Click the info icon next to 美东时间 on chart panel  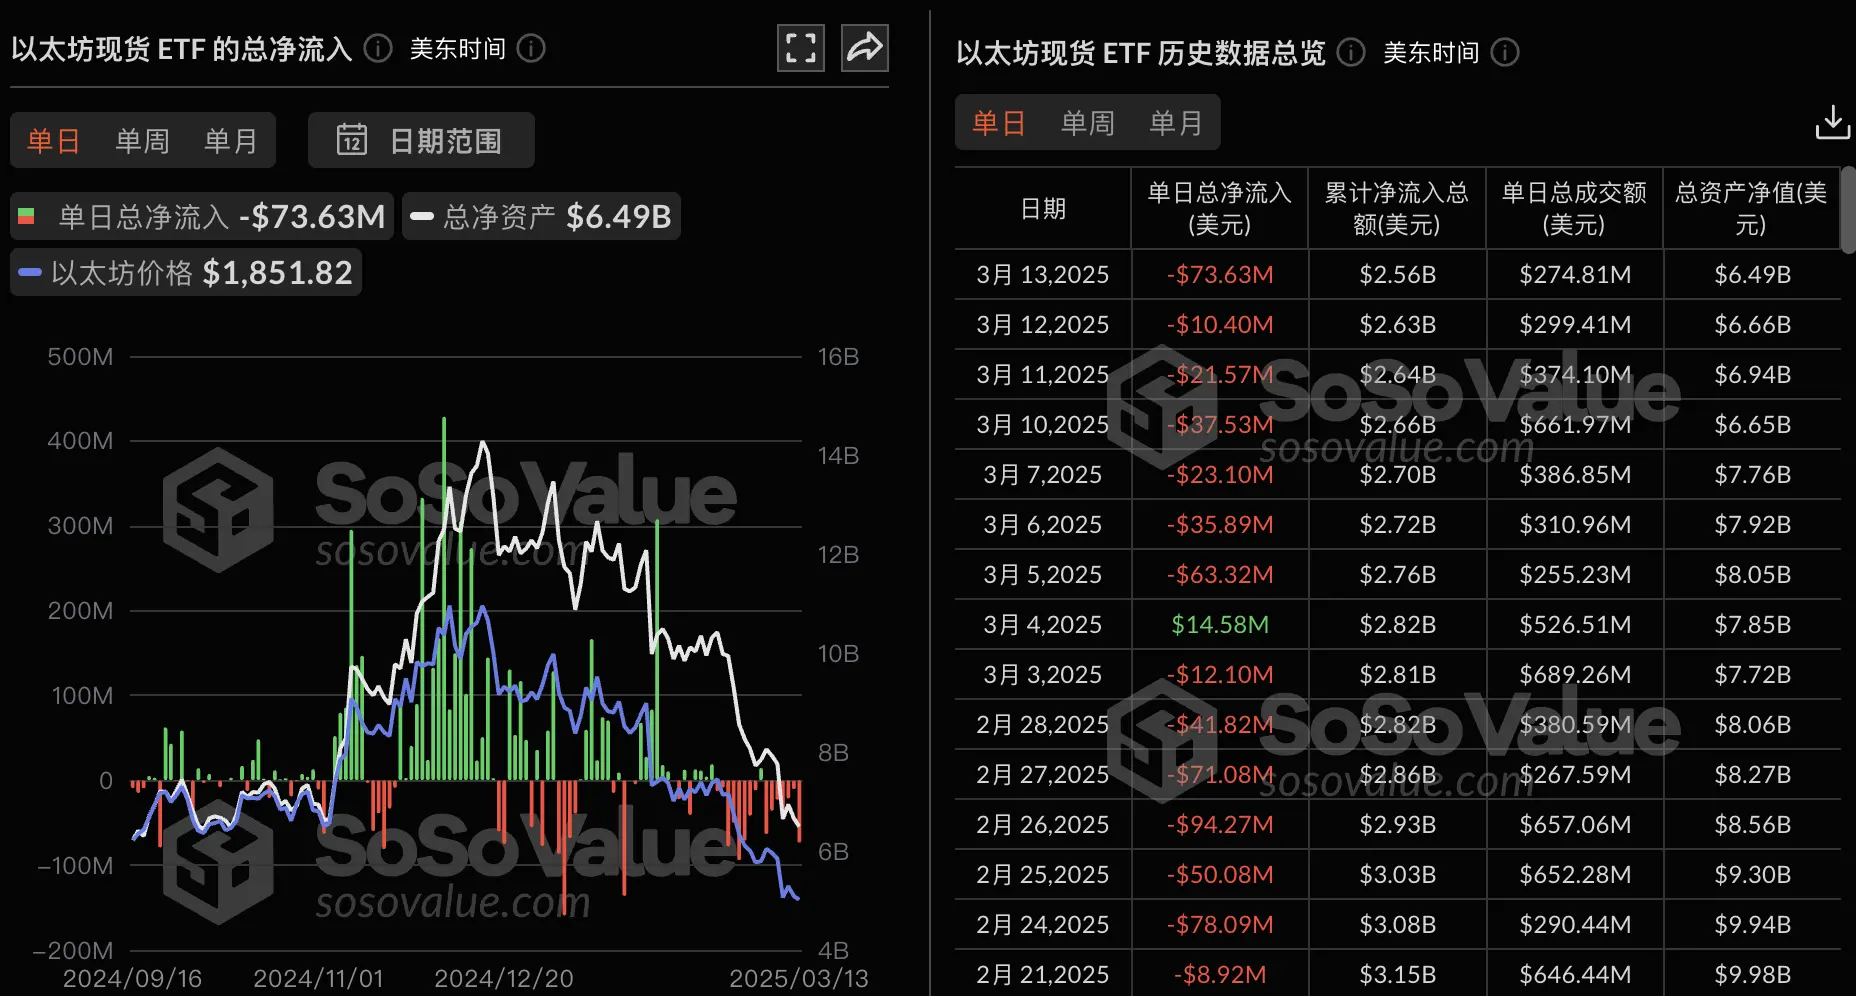[532, 48]
